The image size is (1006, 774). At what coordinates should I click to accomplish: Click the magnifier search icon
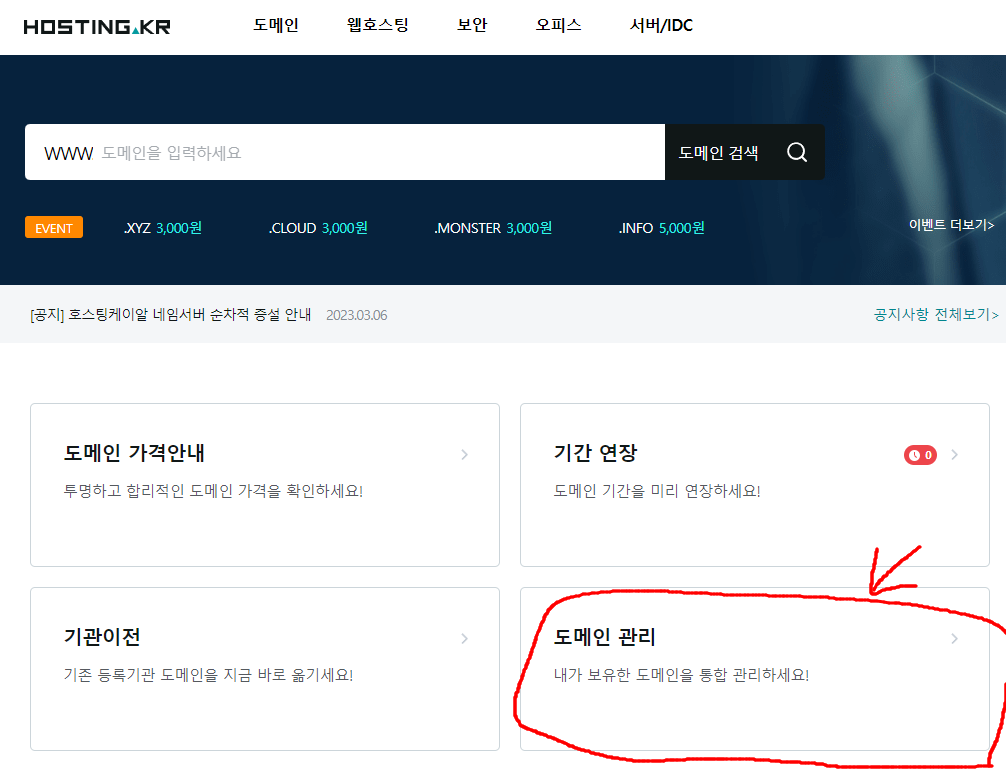click(797, 152)
